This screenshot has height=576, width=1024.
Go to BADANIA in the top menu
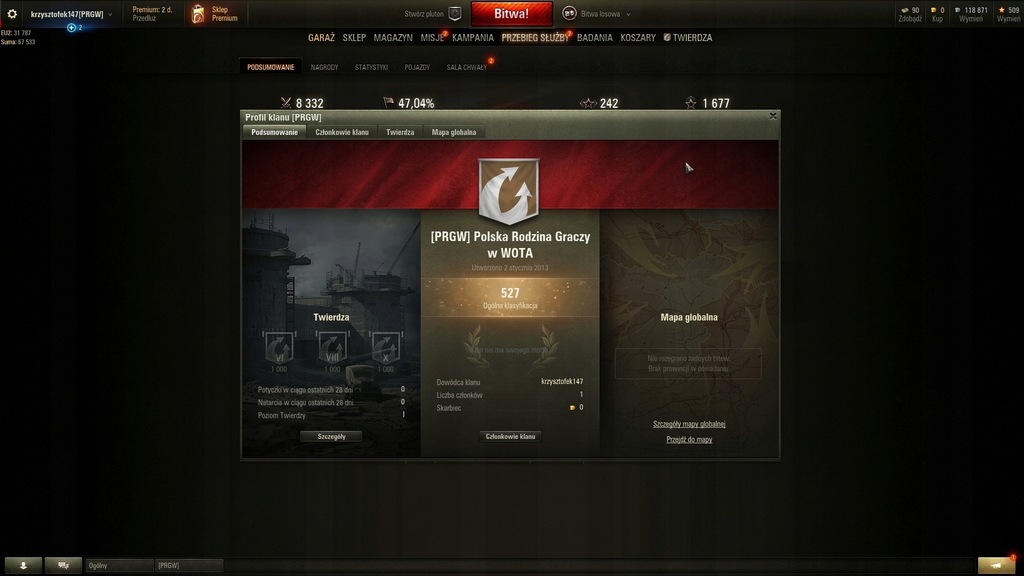(594, 38)
